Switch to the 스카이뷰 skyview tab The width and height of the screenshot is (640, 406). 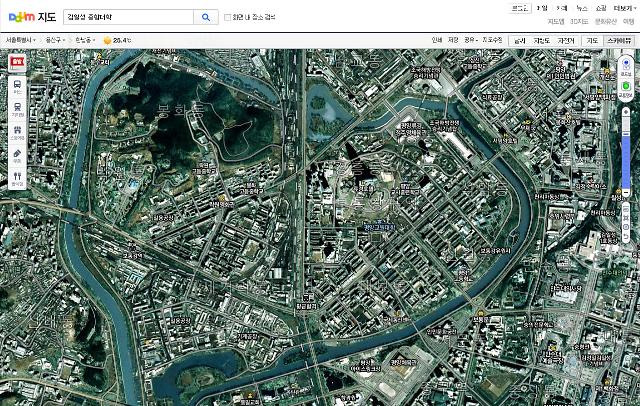(x=619, y=40)
